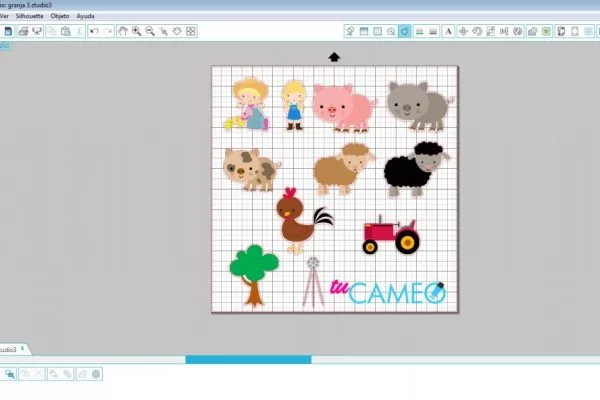Click the Send to Silhouette icon
Viewport: 600px width, 400px height.
[x=37, y=31]
